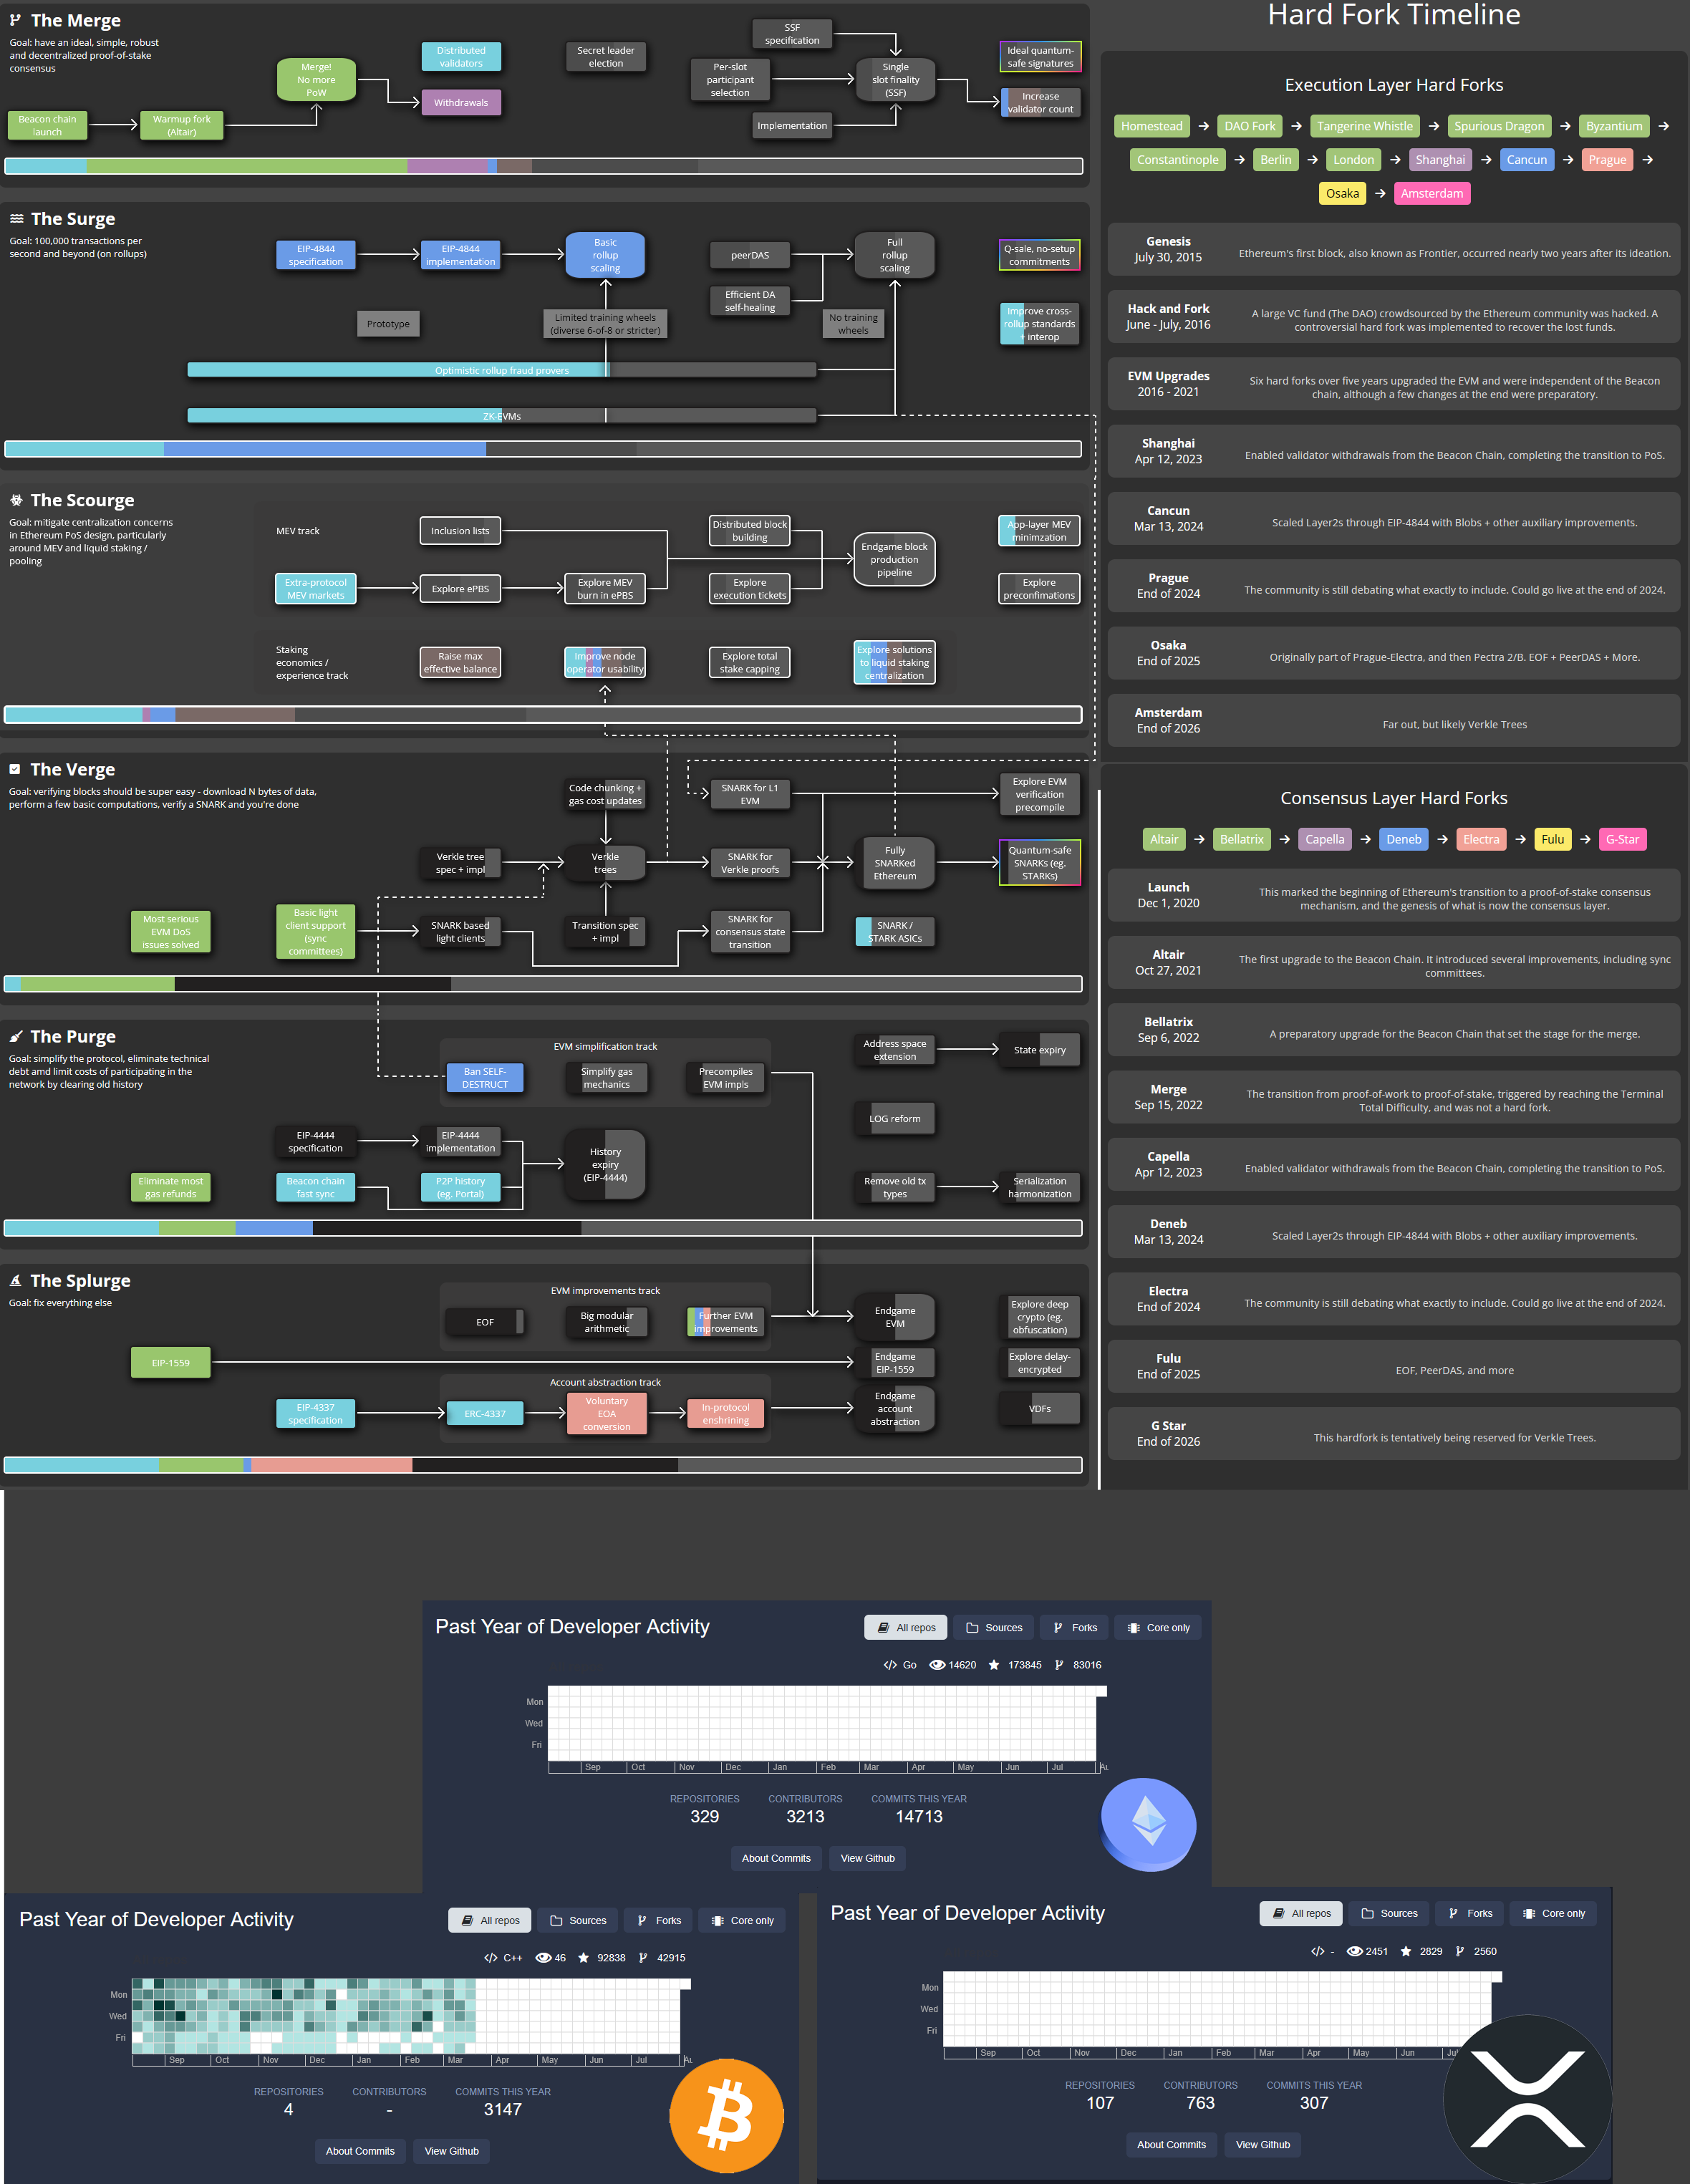The height and width of the screenshot is (2184, 1690).
Task: Click fork icon beside 42915
Action: [643, 1958]
